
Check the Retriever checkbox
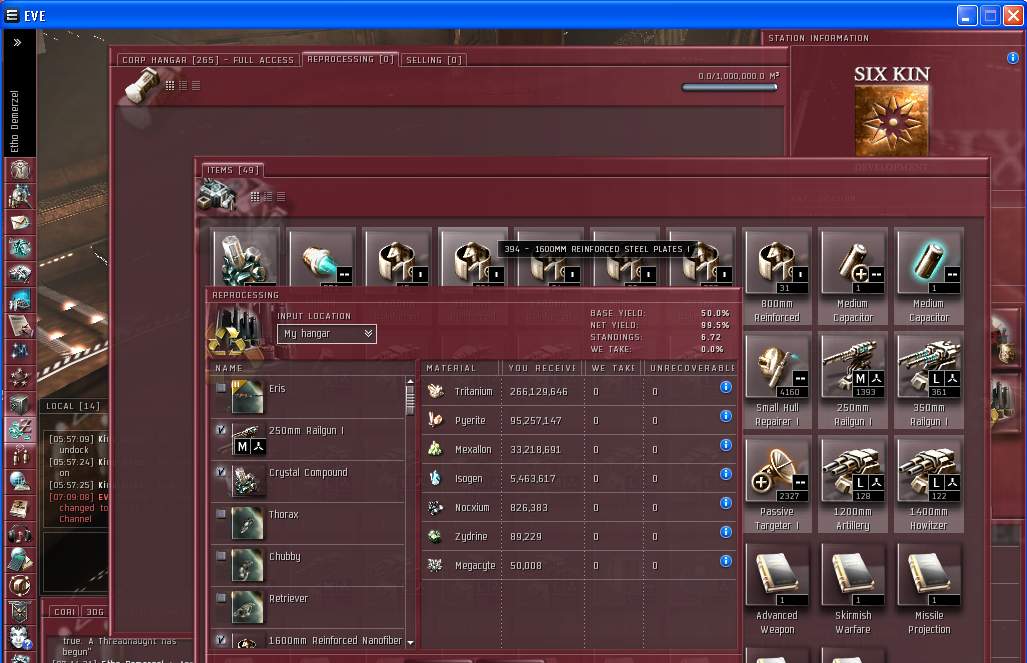coord(221,597)
